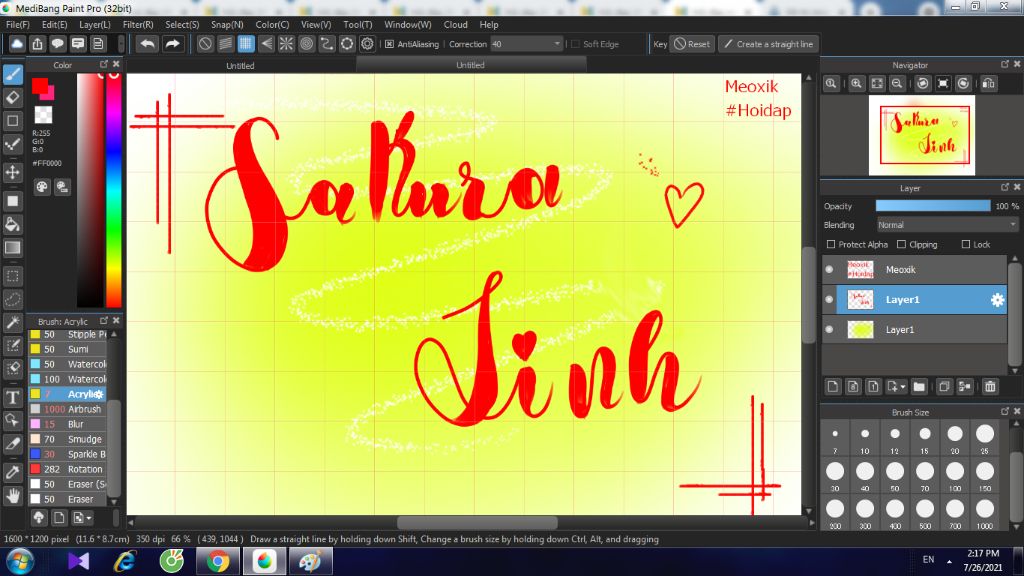1024x576 pixels.
Task: Enable the layer Lock checkbox
Action: point(966,244)
